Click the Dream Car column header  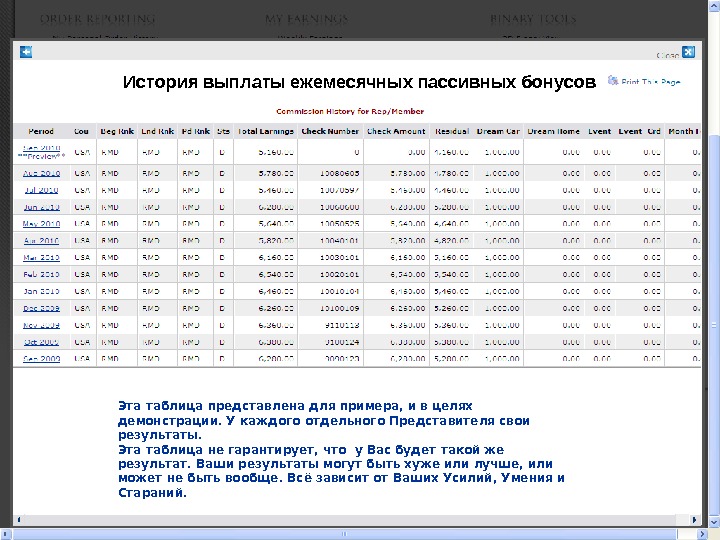(x=498, y=131)
